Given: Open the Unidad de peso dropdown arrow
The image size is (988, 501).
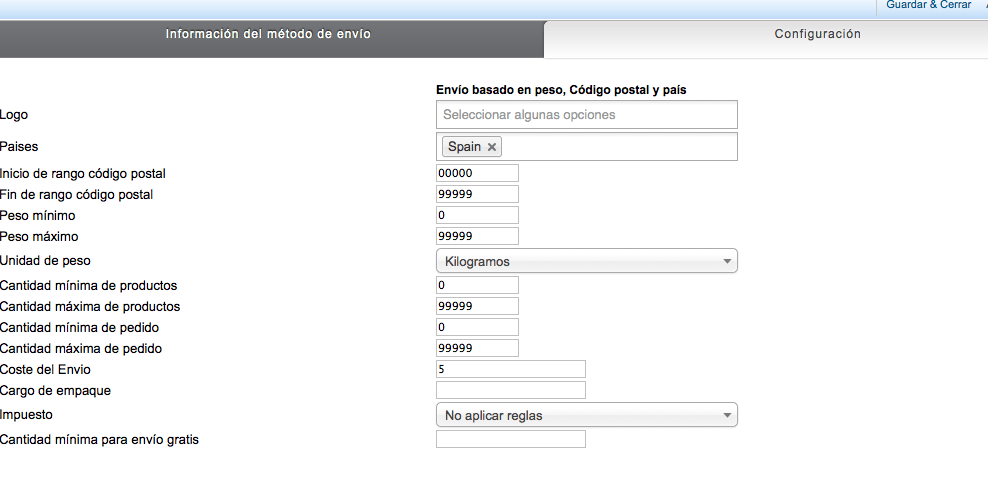Looking at the screenshot, I should coord(727,261).
